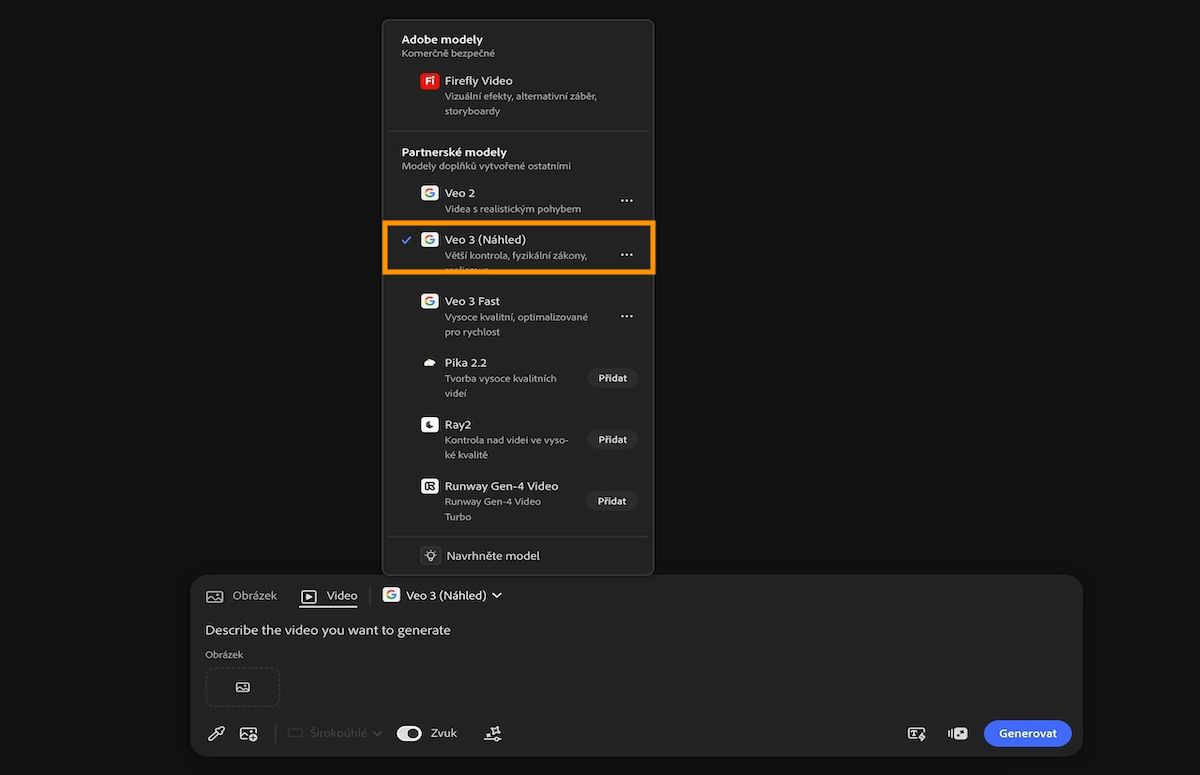Switch to the Obrázek tab

(242, 596)
